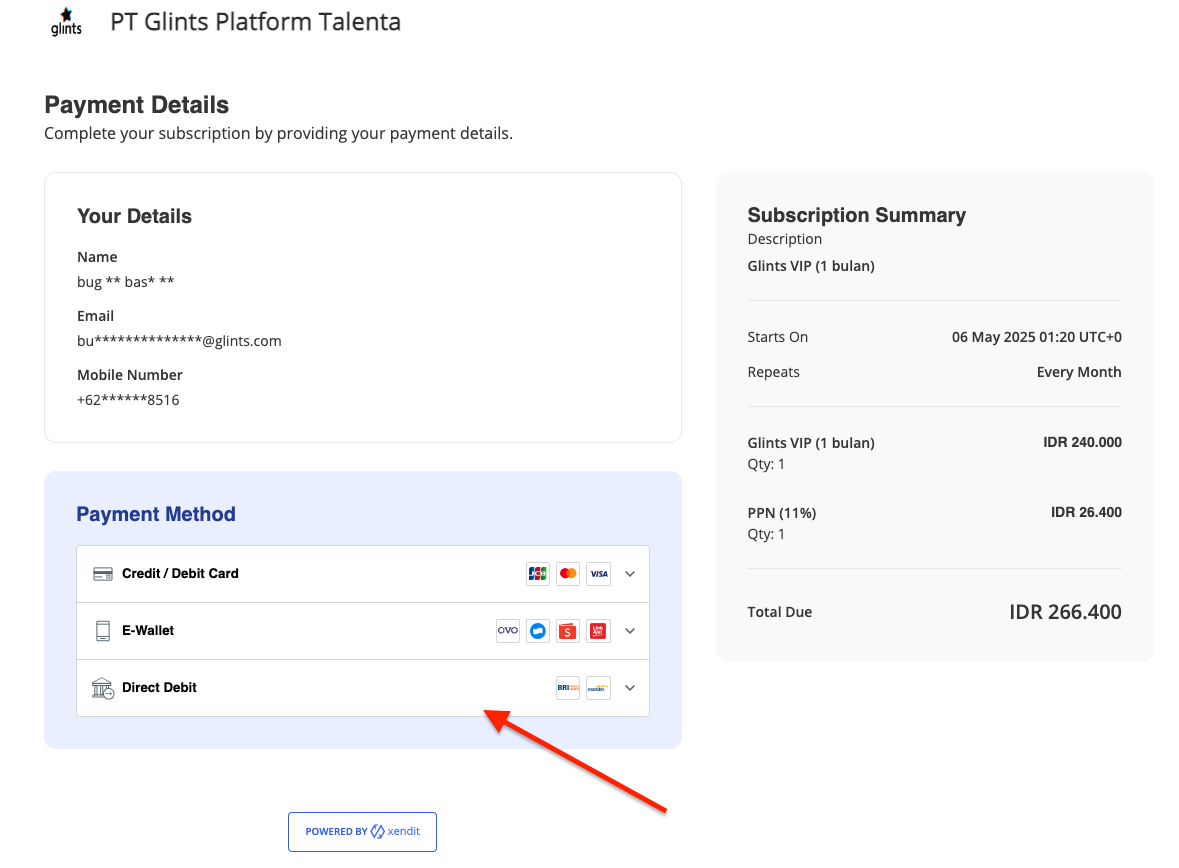Choose the OVO wallet logo

tap(508, 631)
